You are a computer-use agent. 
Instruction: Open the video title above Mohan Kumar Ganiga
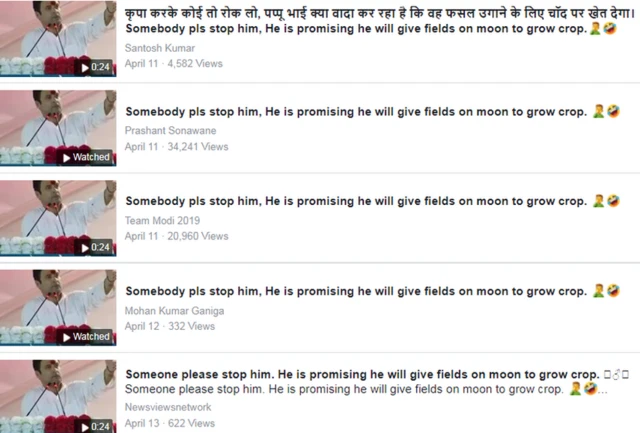(356, 291)
